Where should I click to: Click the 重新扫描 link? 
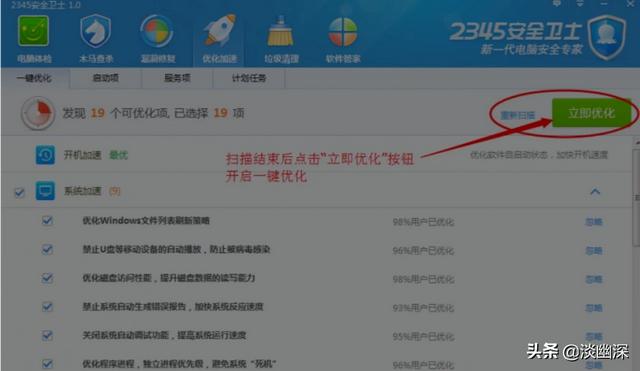[518, 116]
